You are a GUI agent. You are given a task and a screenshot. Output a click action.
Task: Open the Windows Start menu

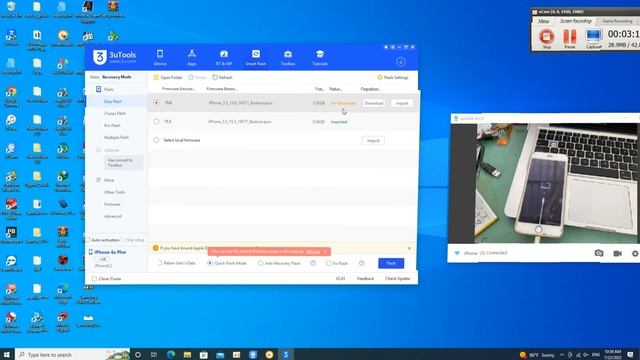tap(7, 354)
